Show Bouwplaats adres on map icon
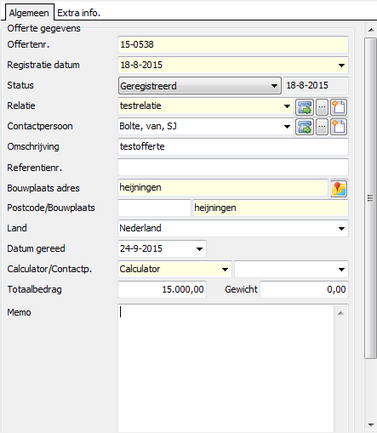This screenshot has width=377, height=433. pyautogui.click(x=339, y=188)
